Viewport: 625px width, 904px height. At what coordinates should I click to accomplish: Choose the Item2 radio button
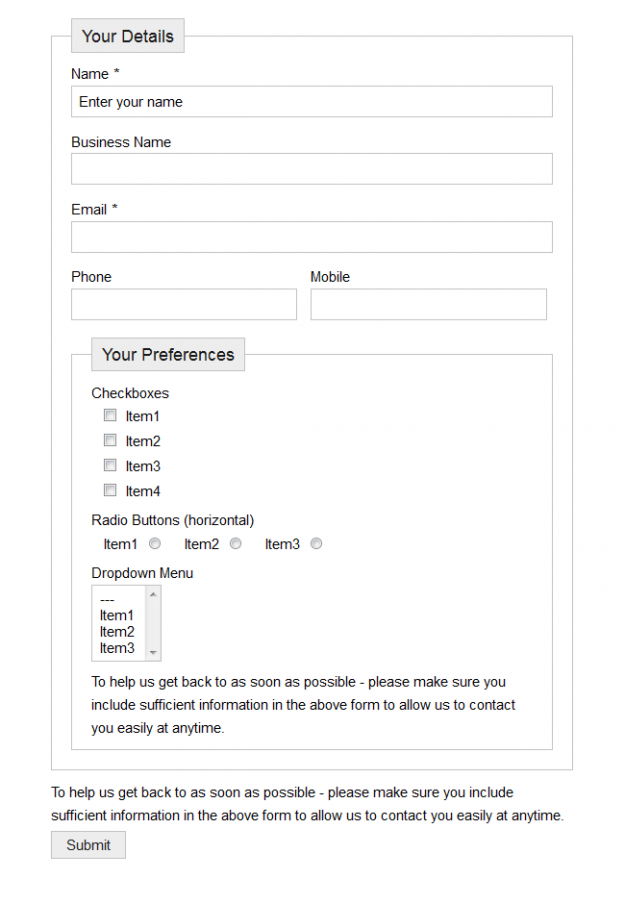(236, 544)
